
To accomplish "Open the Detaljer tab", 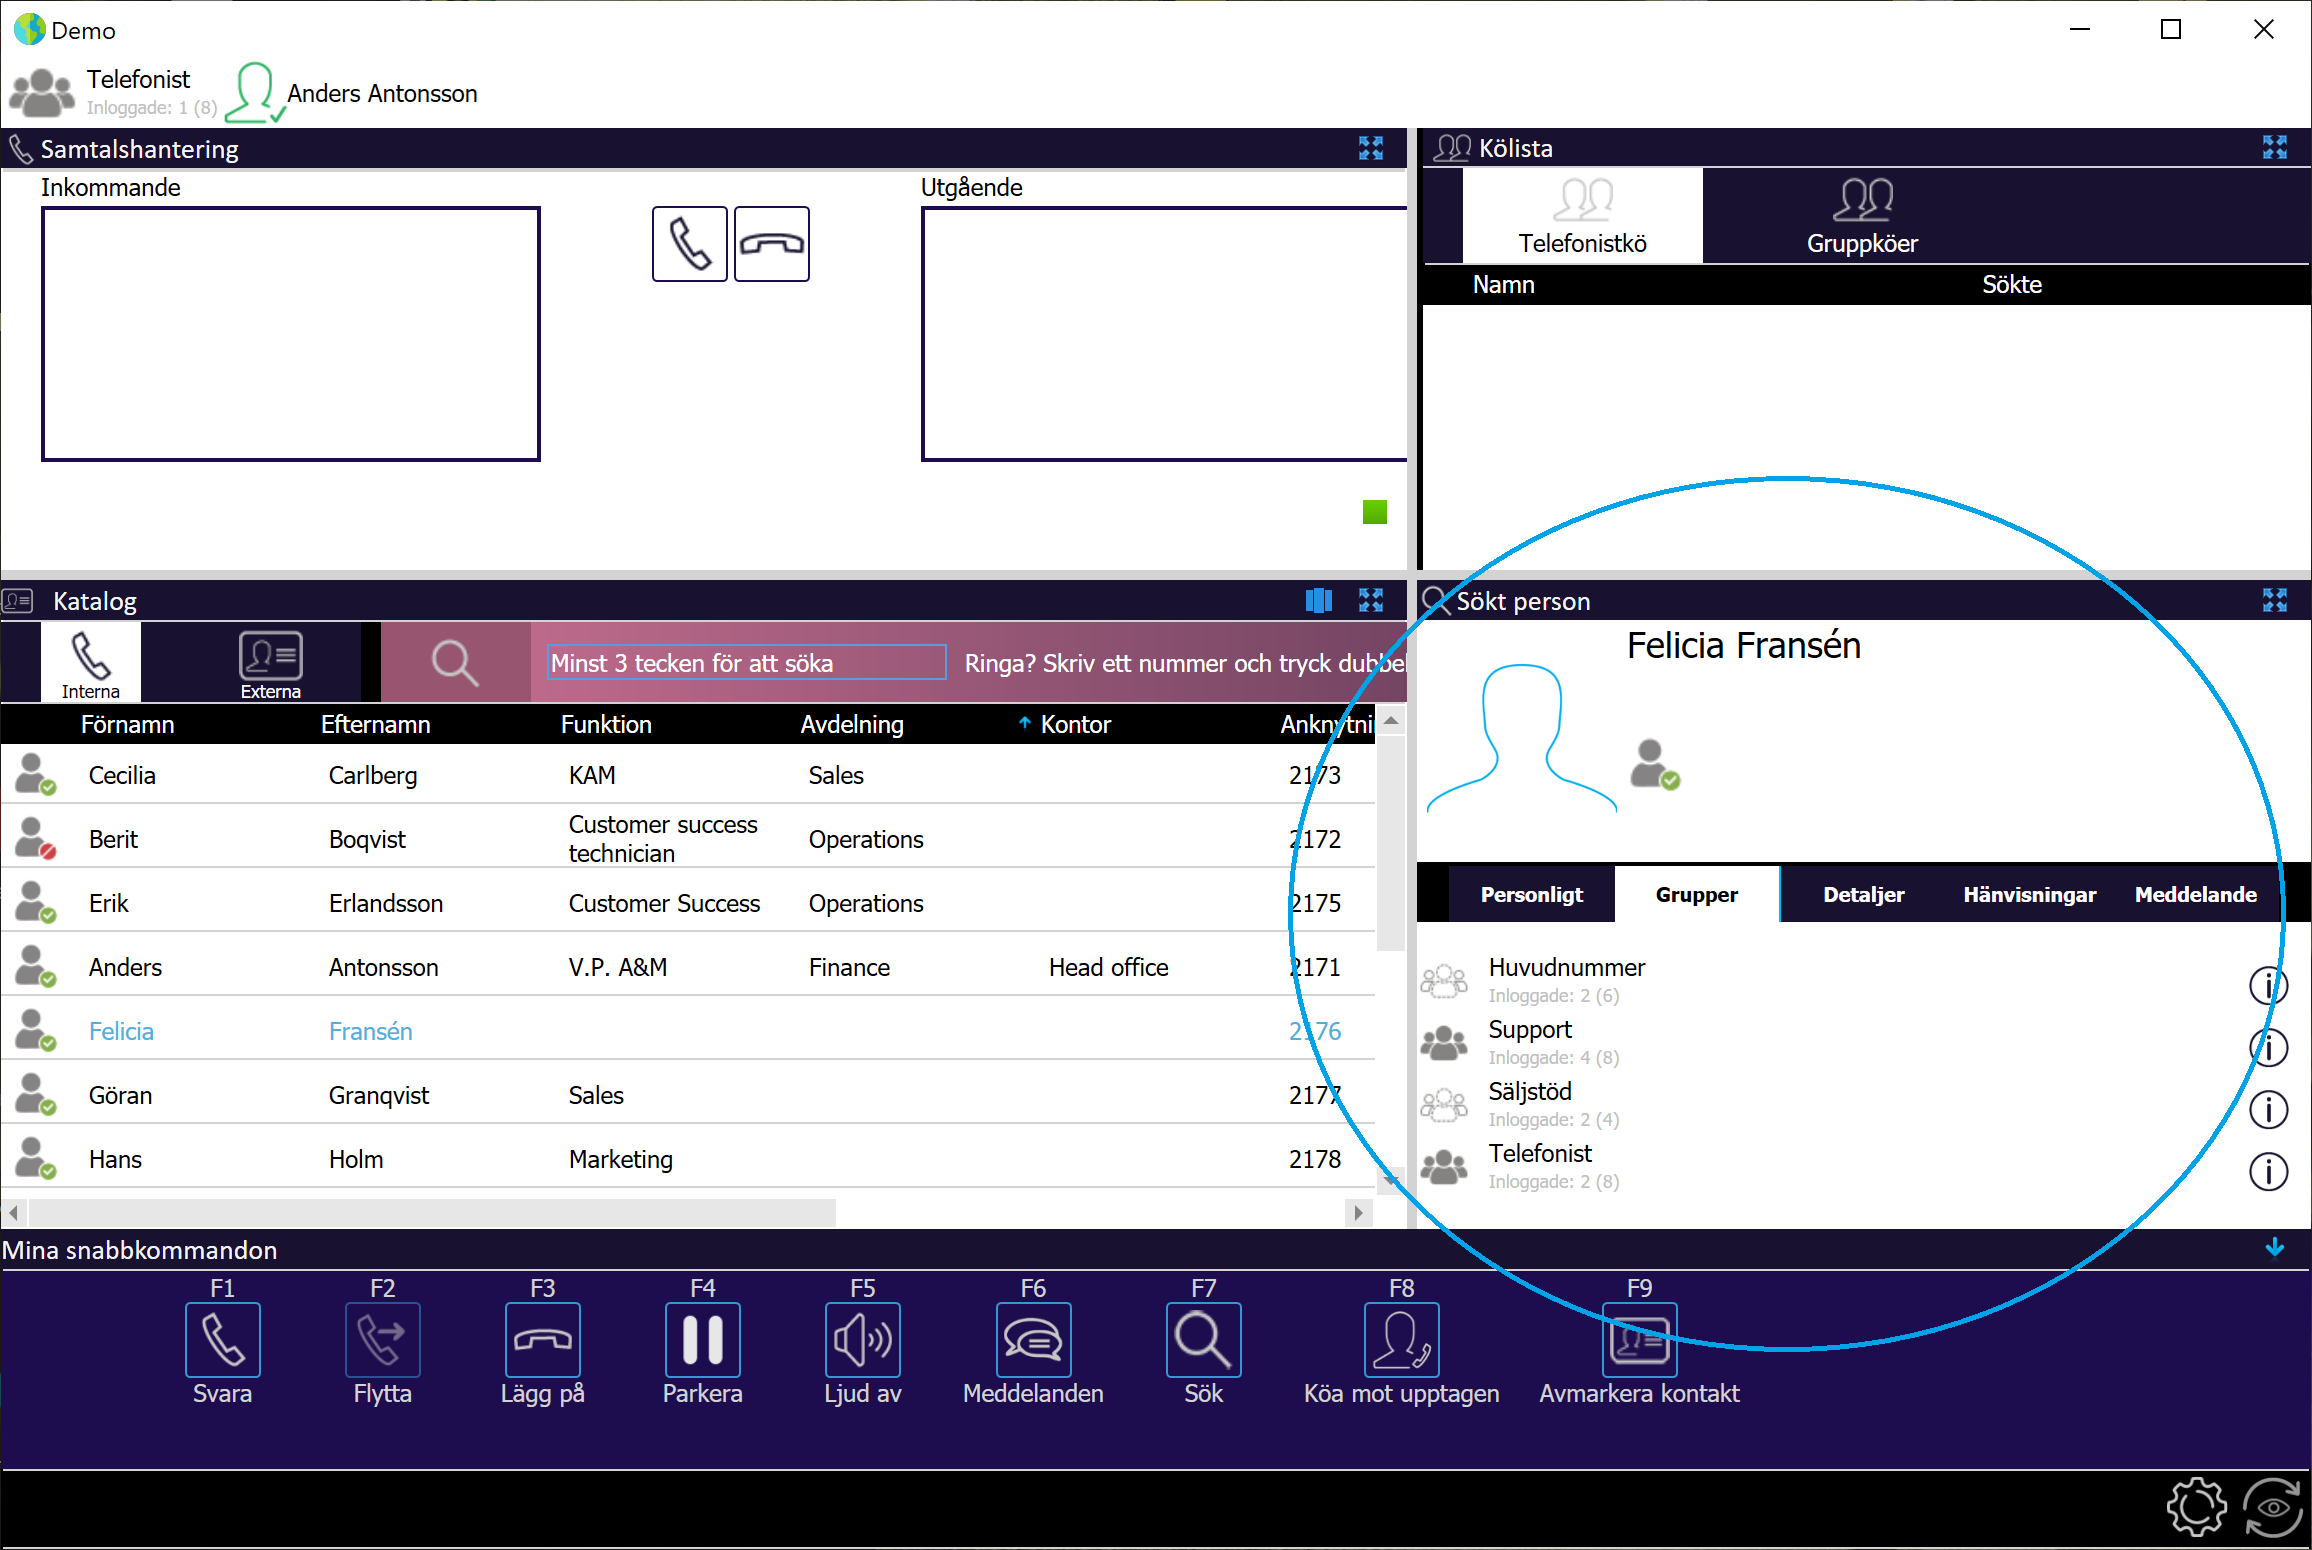I will tap(1863, 894).
